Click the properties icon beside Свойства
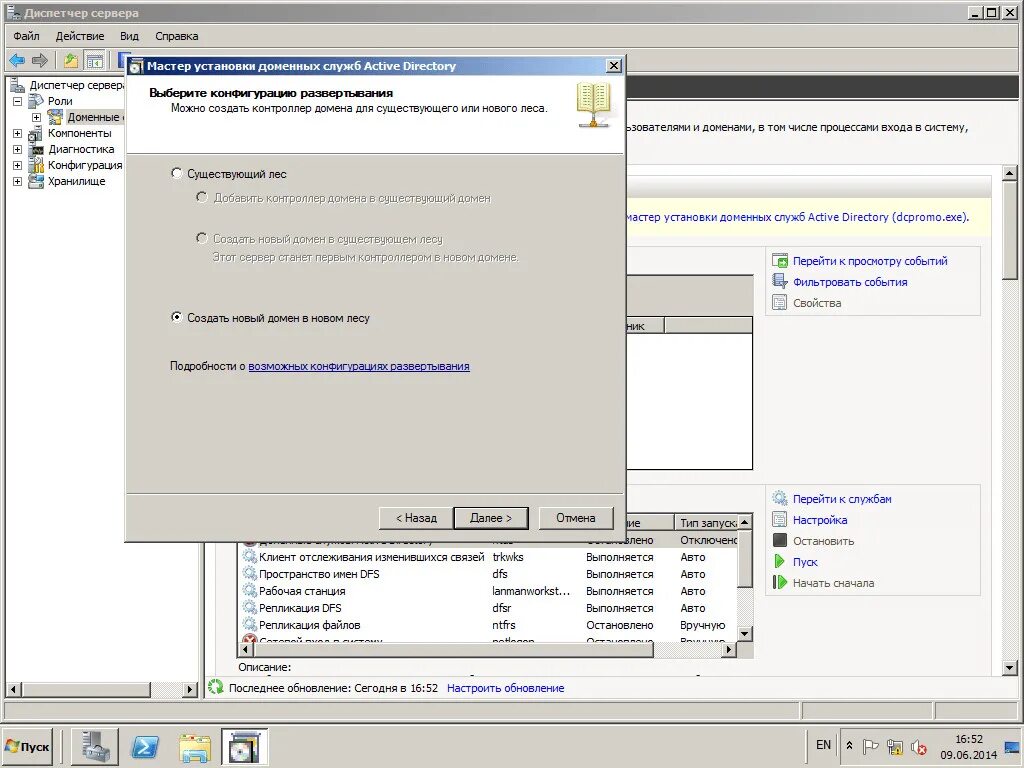Image resolution: width=1024 pixels, height=768 pixels. pyautogui.click(x=780, y=302)
